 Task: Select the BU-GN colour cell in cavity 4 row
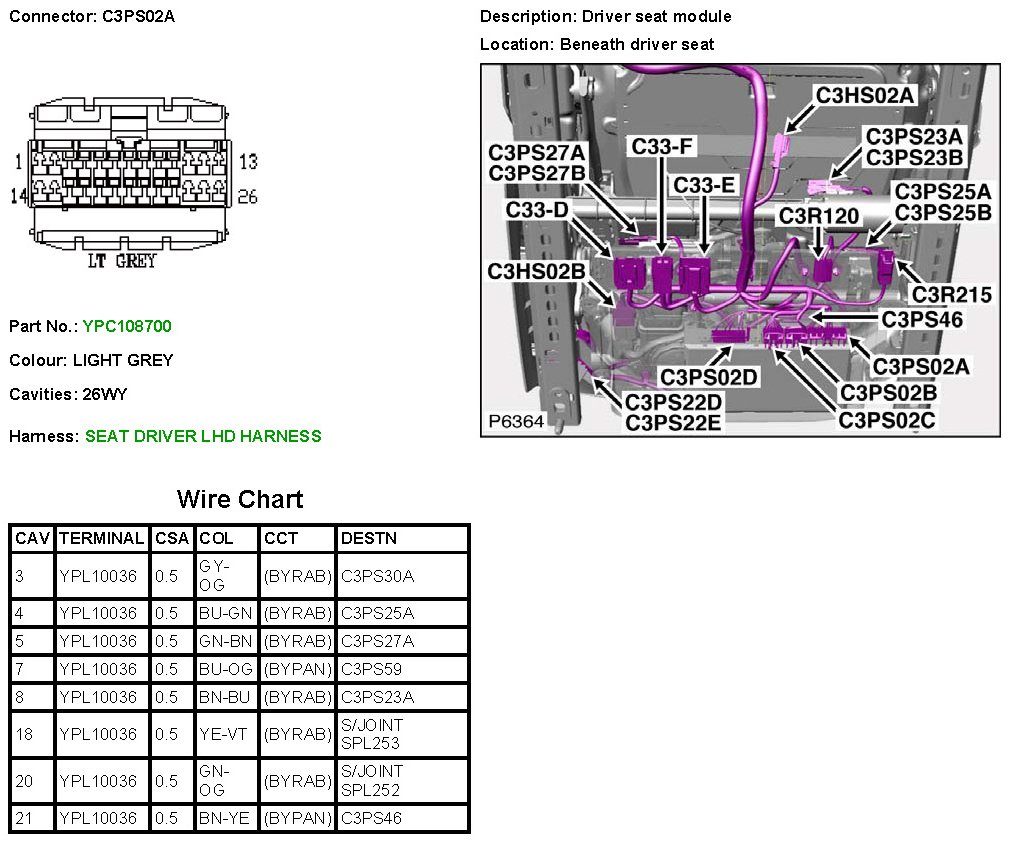pyautogui.click(x=226, y=613)
